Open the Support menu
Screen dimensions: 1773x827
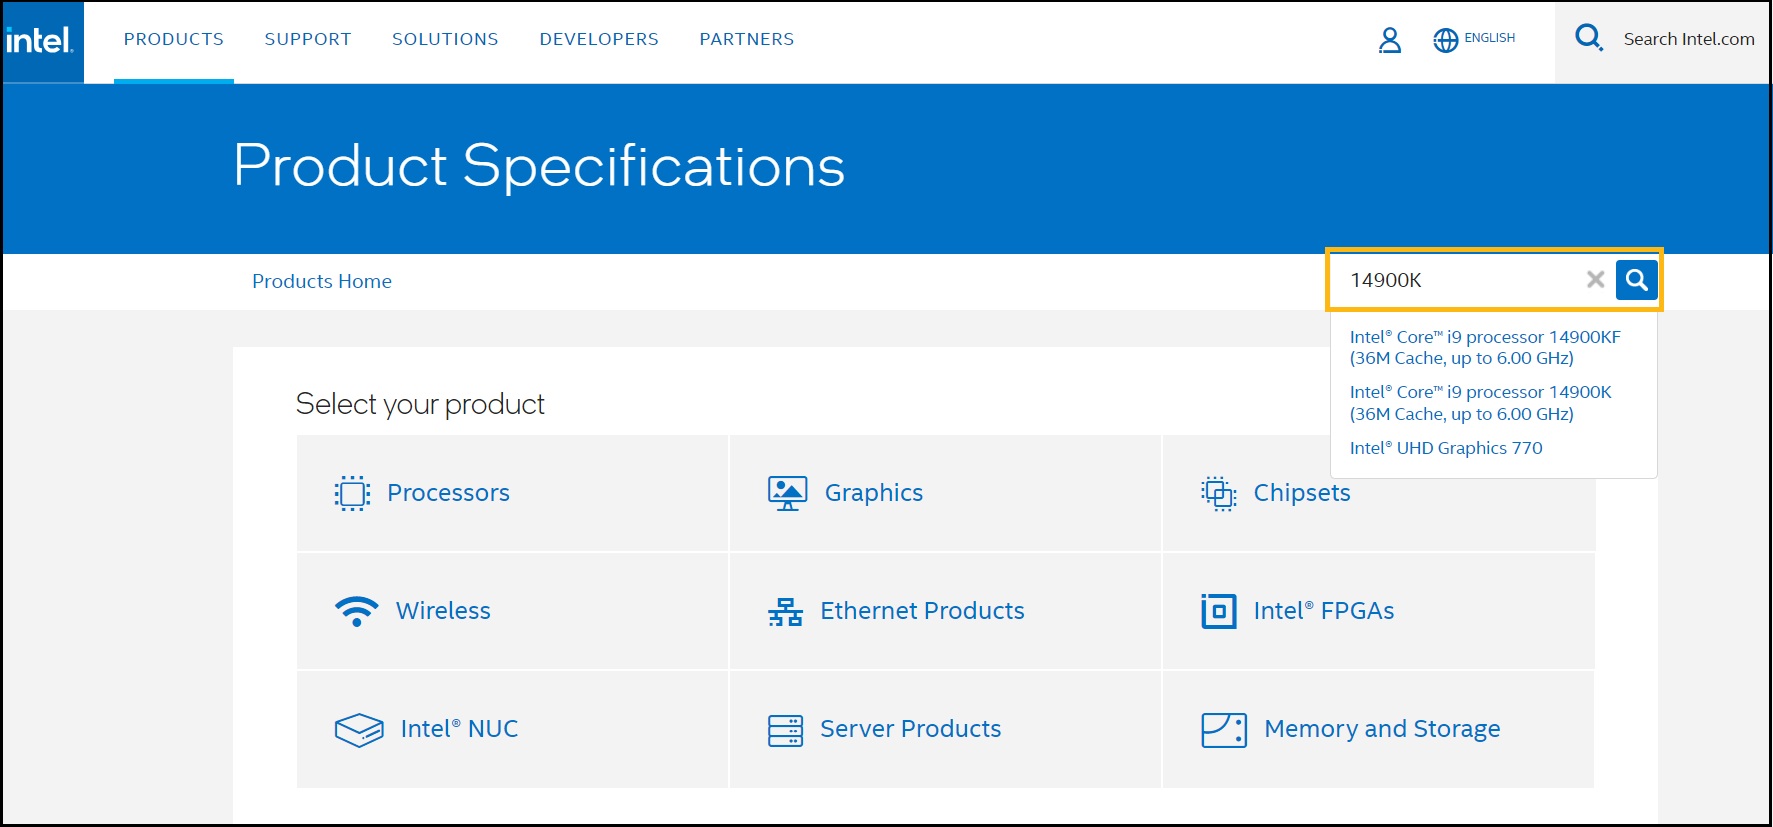coord(307,39)
